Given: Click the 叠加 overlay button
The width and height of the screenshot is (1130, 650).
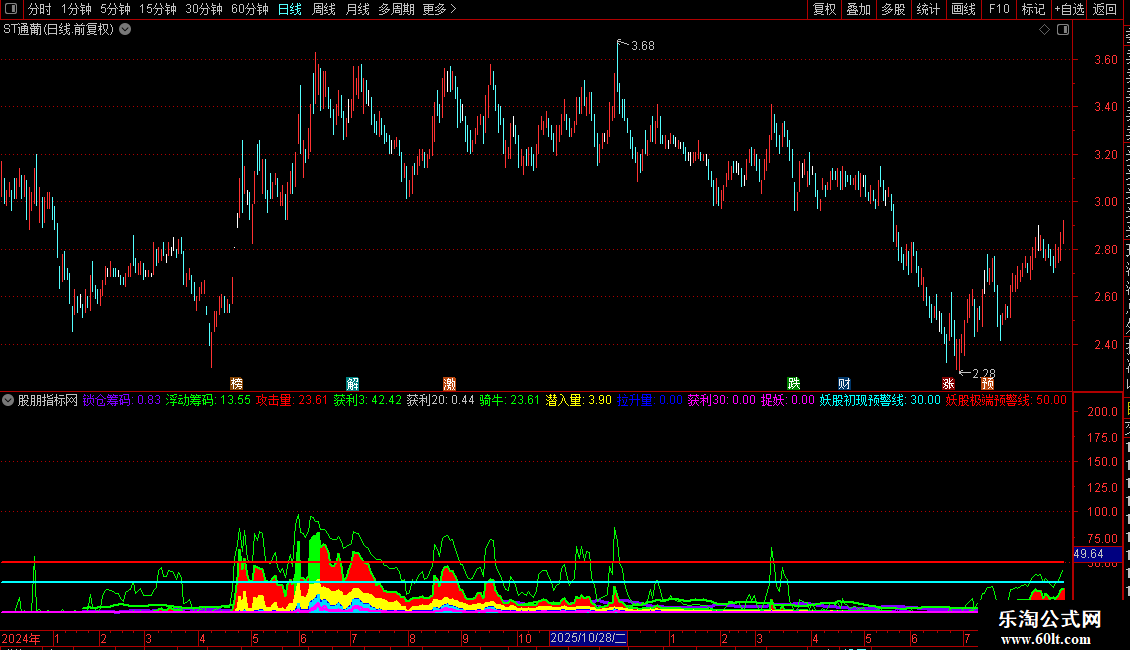Looking at the screenshot, I should point(858,9).
